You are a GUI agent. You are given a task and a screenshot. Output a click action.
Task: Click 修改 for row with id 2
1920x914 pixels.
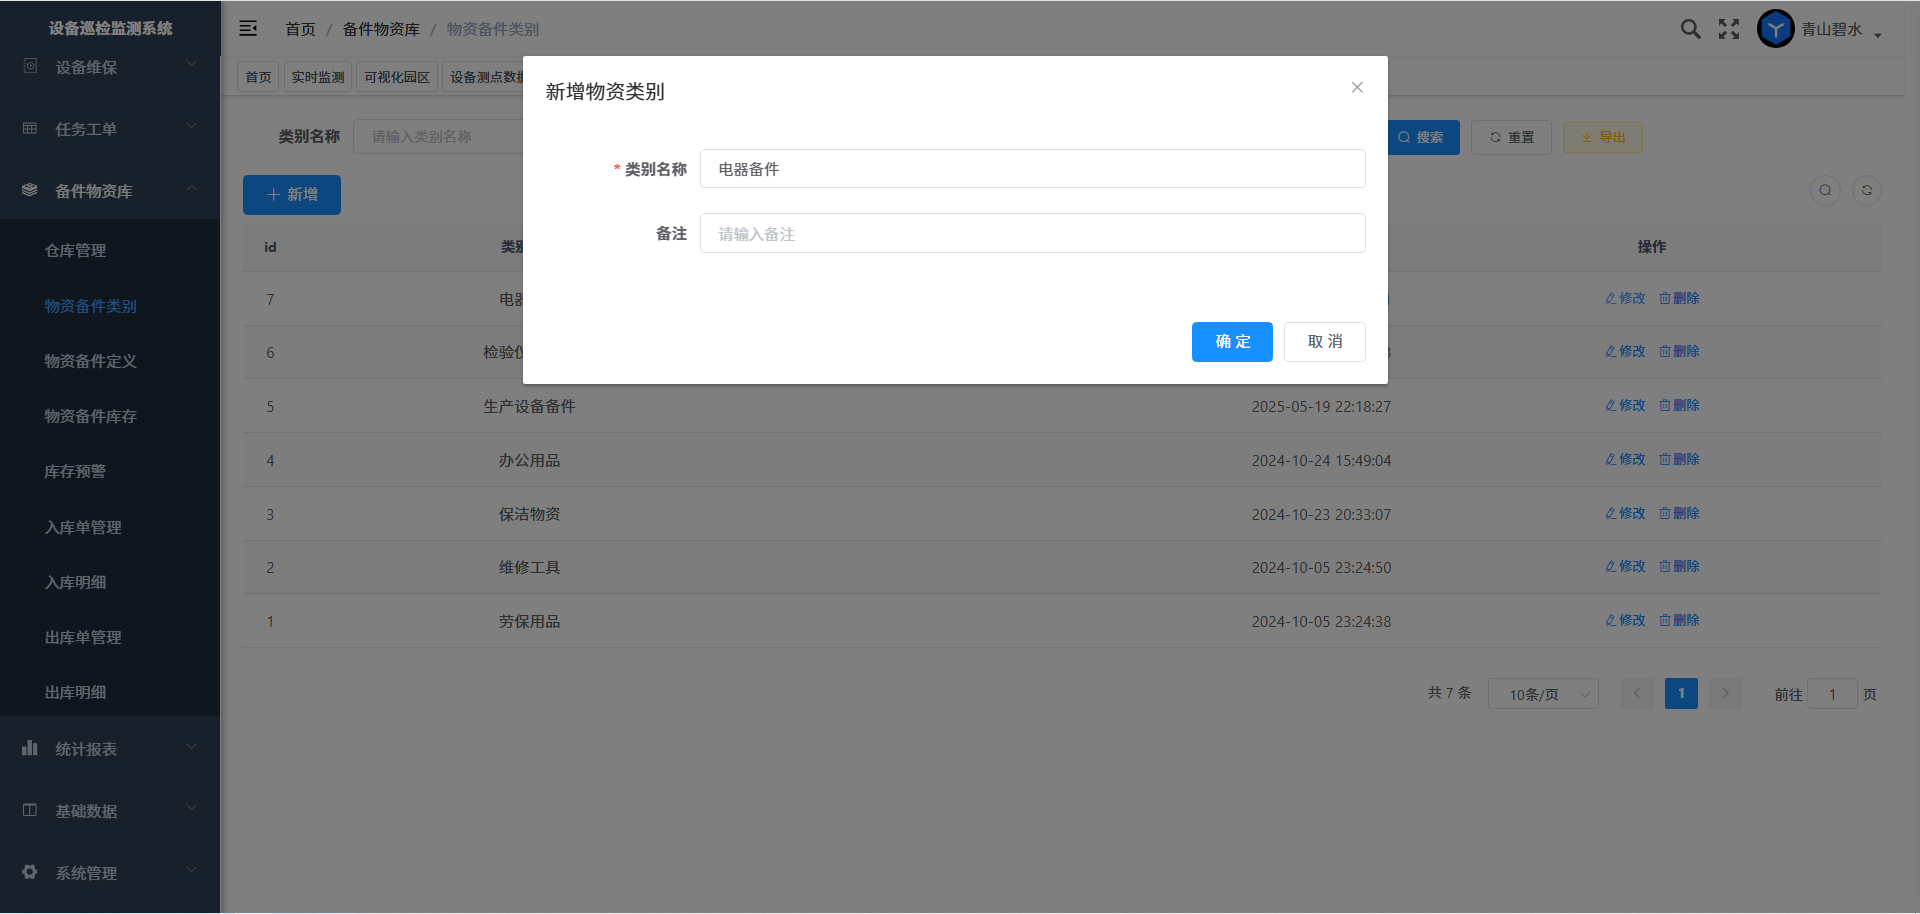point(1625,567)
